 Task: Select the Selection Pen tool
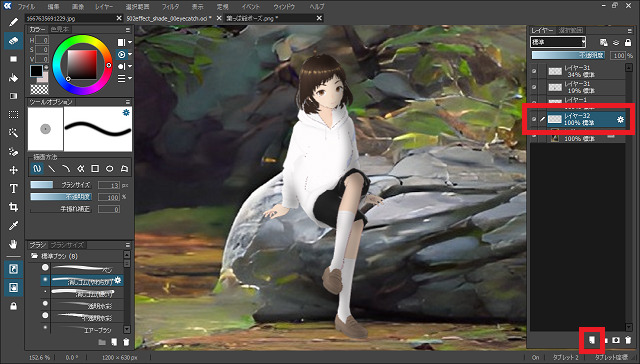(13, 152)
